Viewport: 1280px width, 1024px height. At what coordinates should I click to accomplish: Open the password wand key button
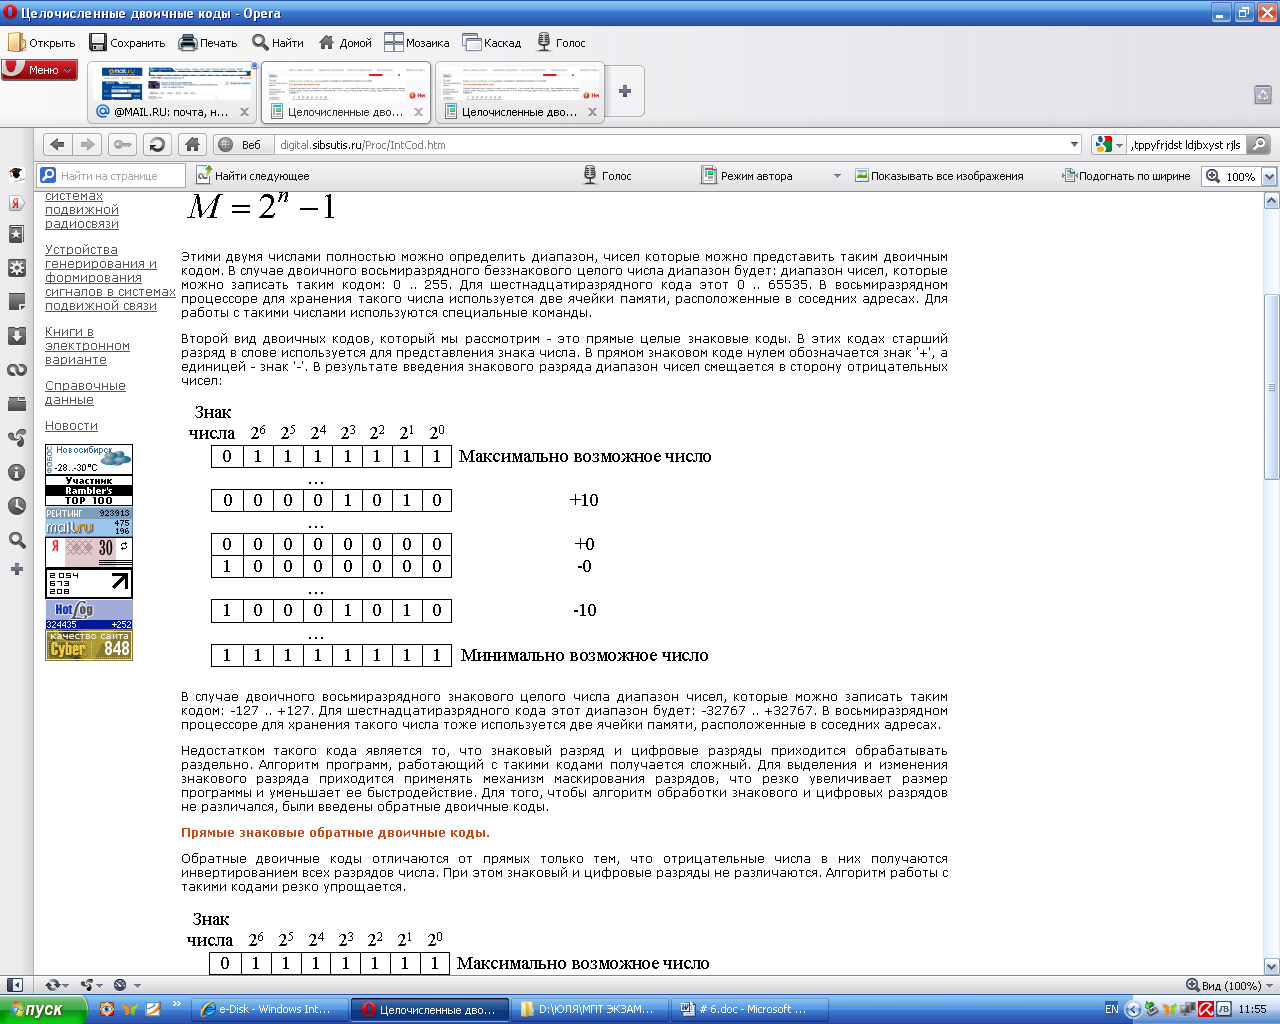(x=122, y=144)
